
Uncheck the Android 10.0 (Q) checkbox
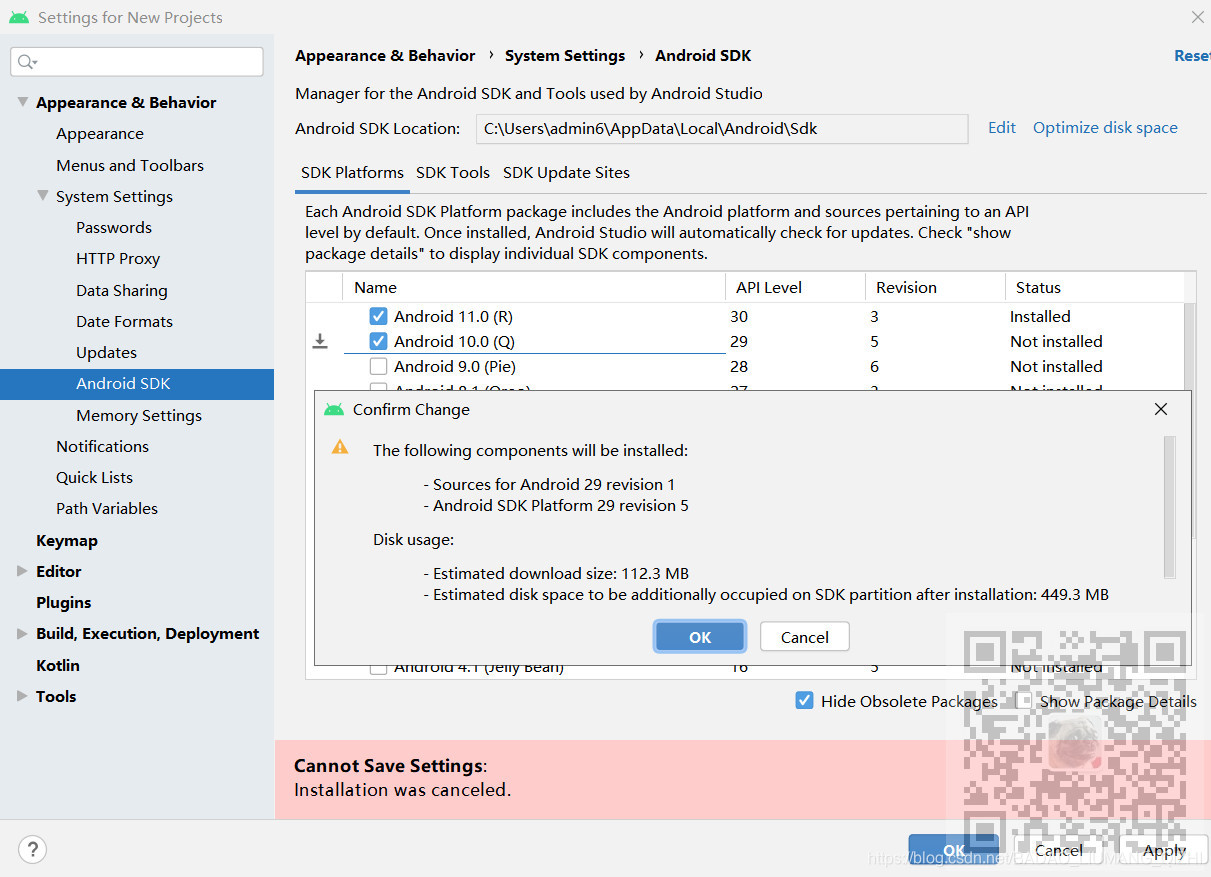pyautogui.click(x=378, y=341)
